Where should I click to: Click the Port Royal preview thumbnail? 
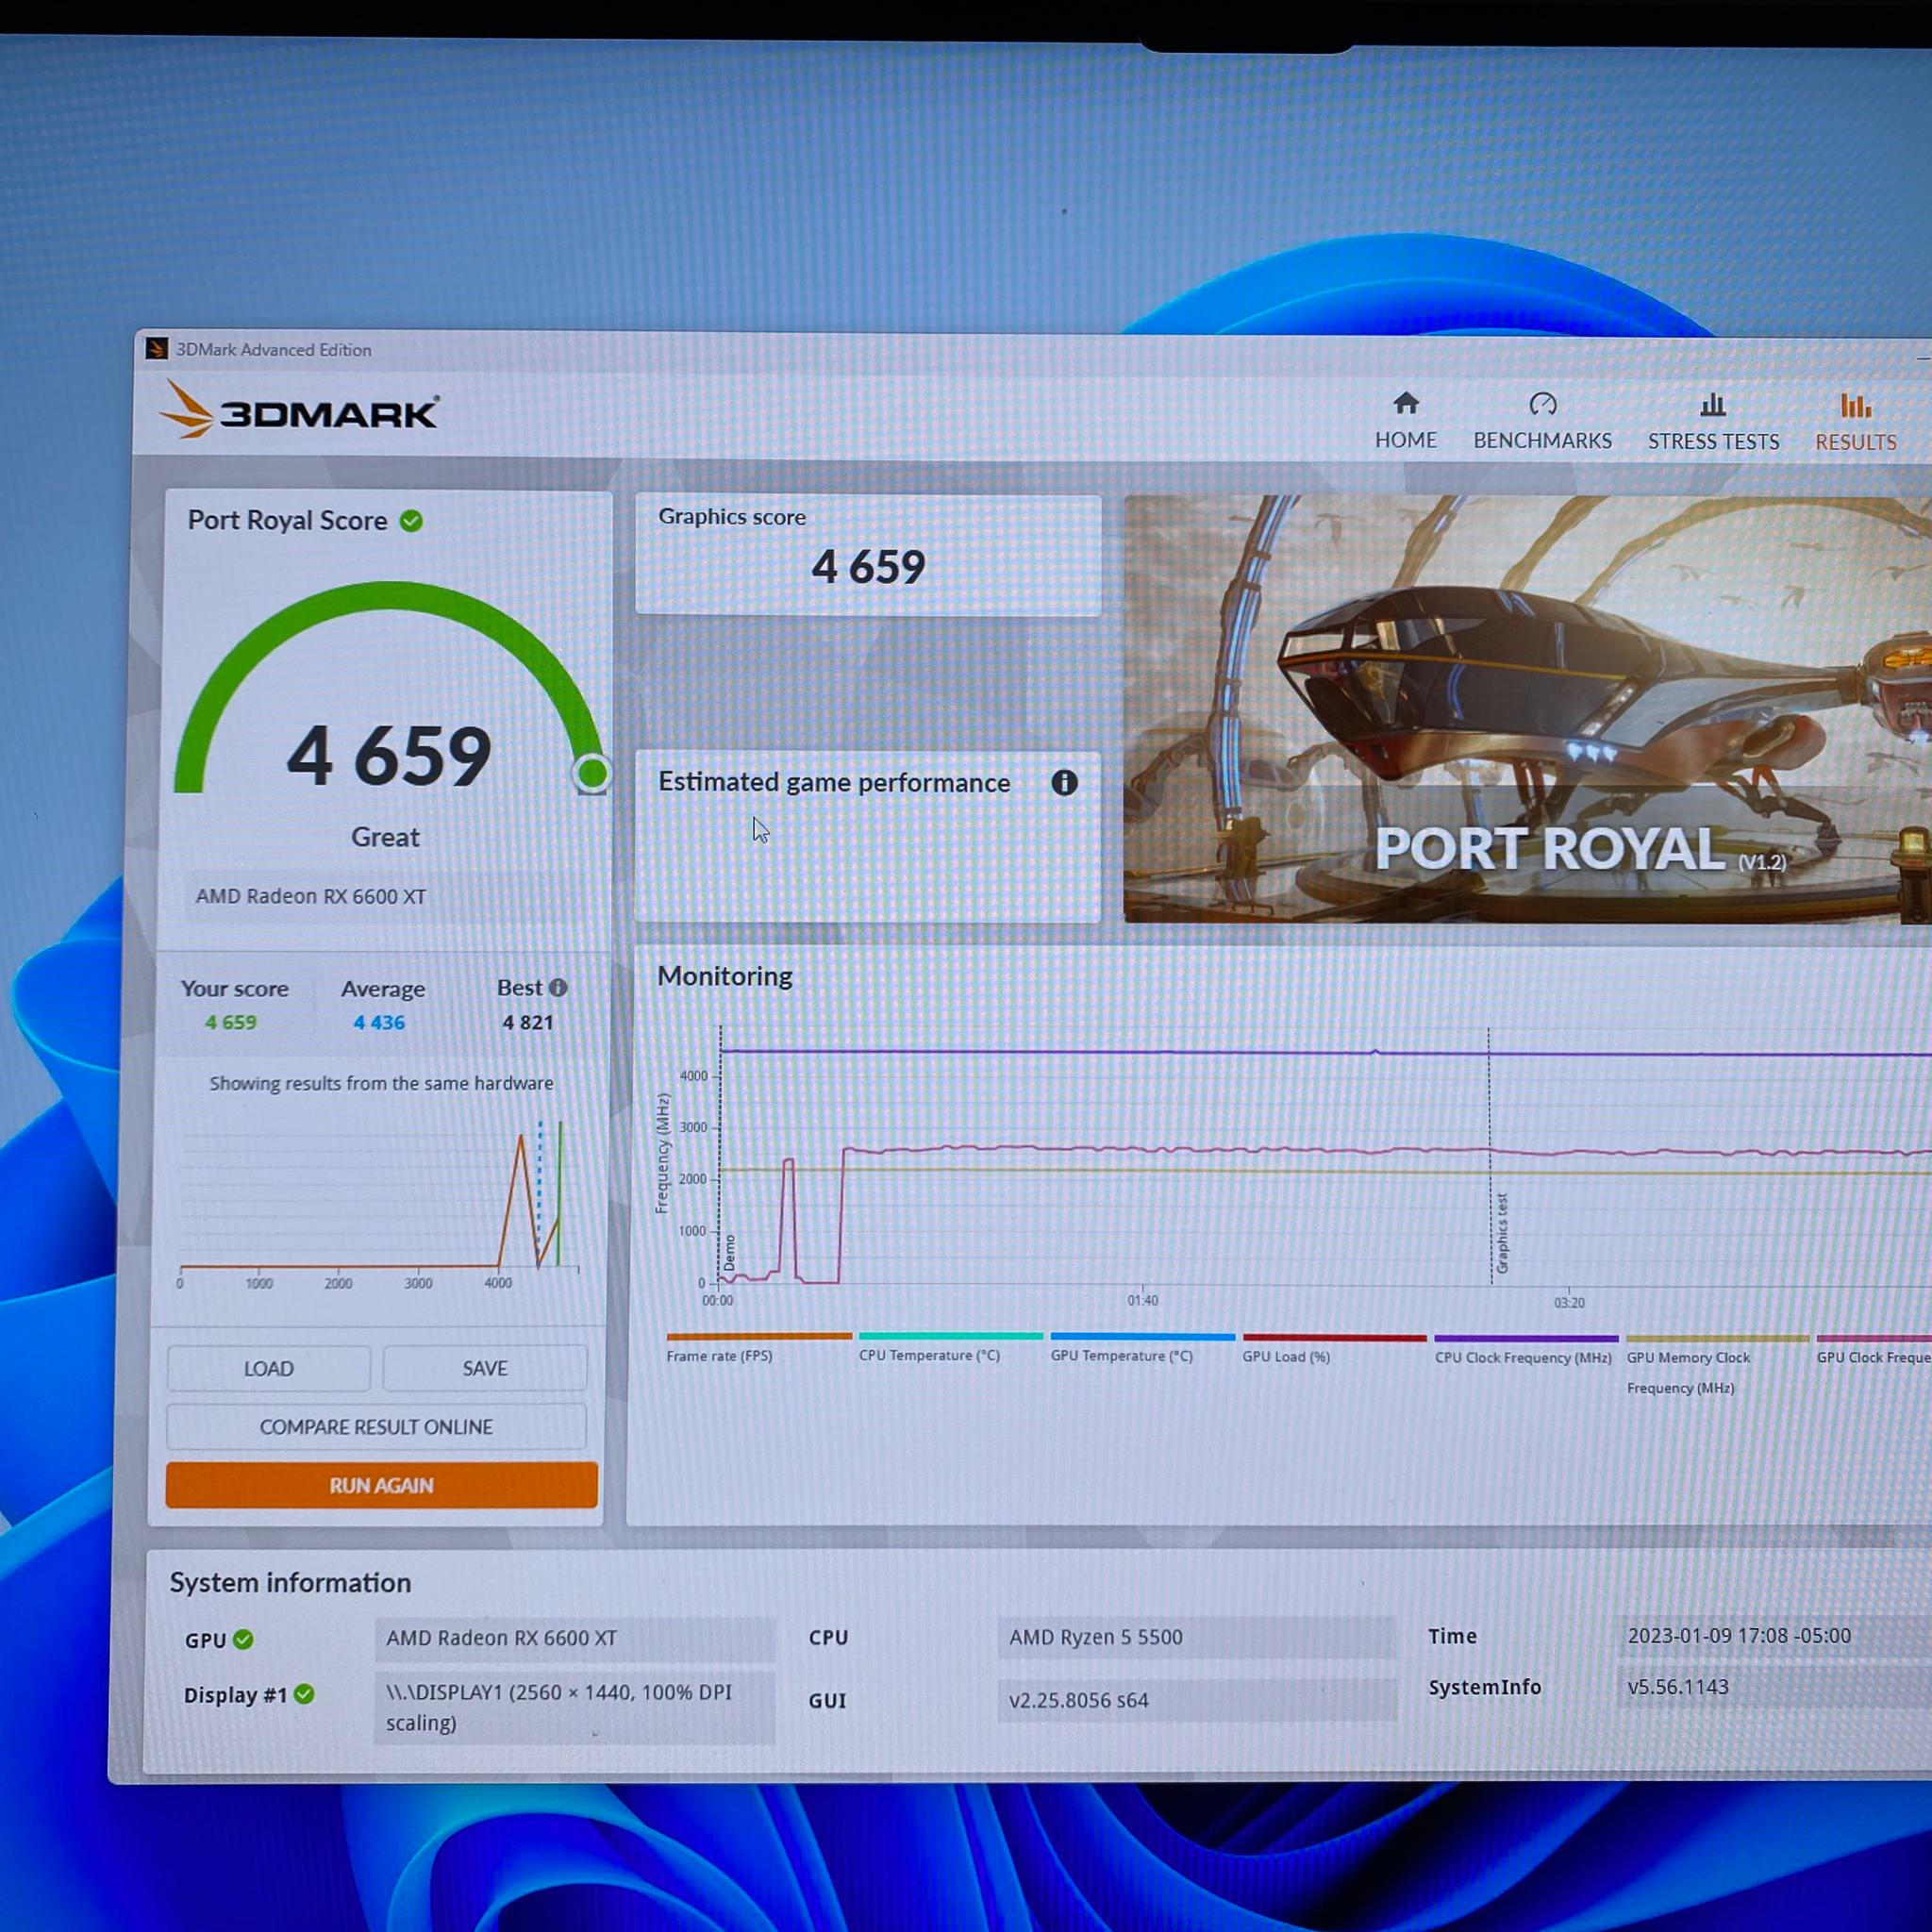(x=1527, y=709)
